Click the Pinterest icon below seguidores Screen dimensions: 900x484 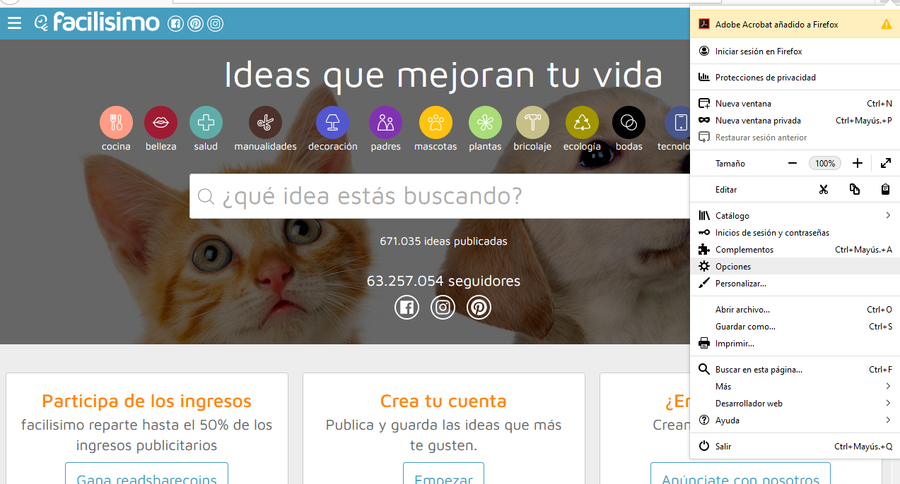coord(479,307)
